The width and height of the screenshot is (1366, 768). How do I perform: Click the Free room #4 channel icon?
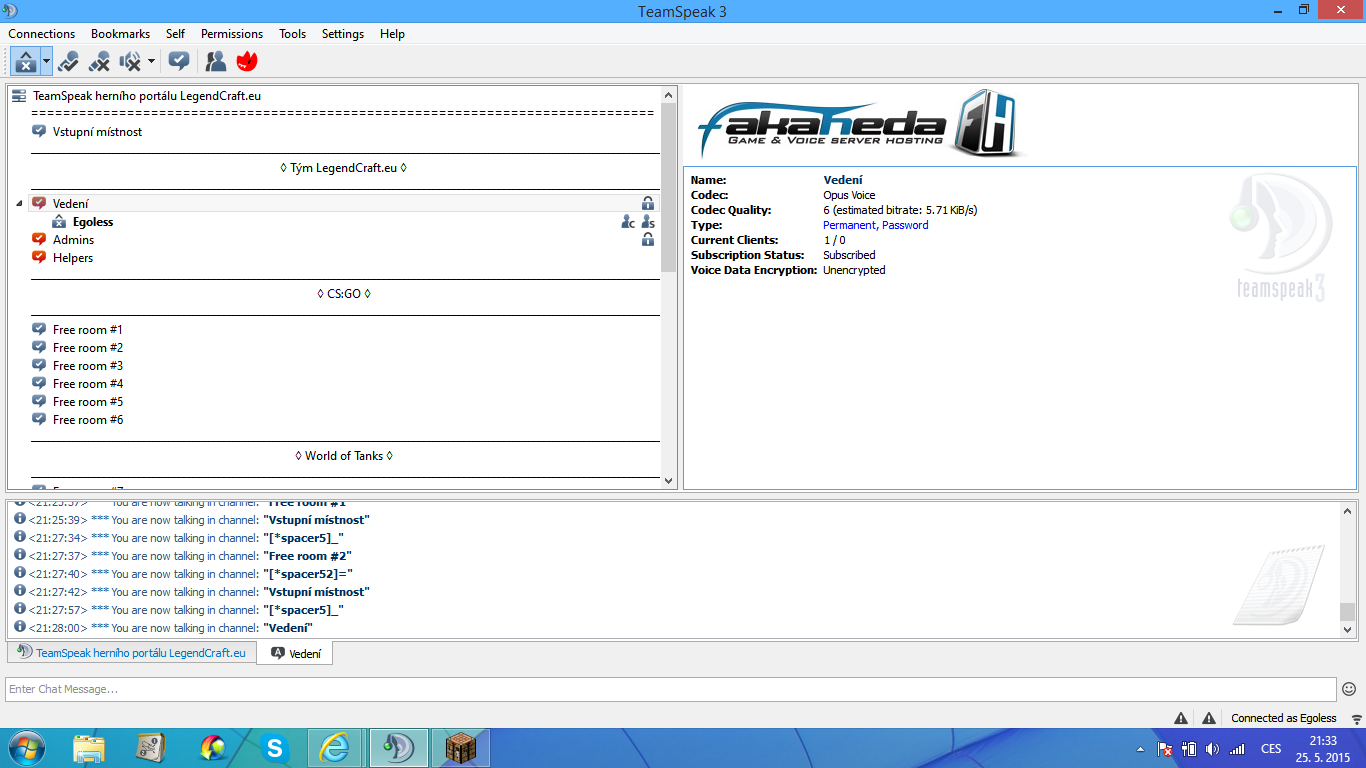coord(39,383)
